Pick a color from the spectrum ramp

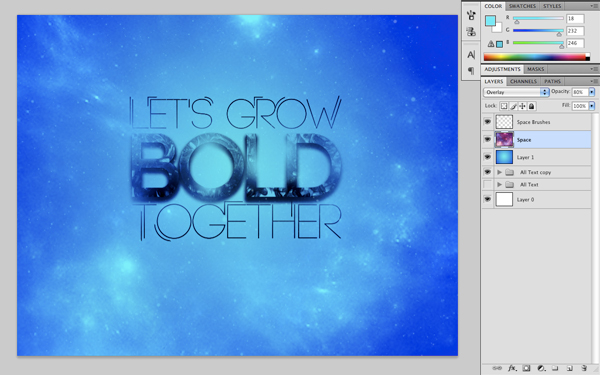coord(537,57)
